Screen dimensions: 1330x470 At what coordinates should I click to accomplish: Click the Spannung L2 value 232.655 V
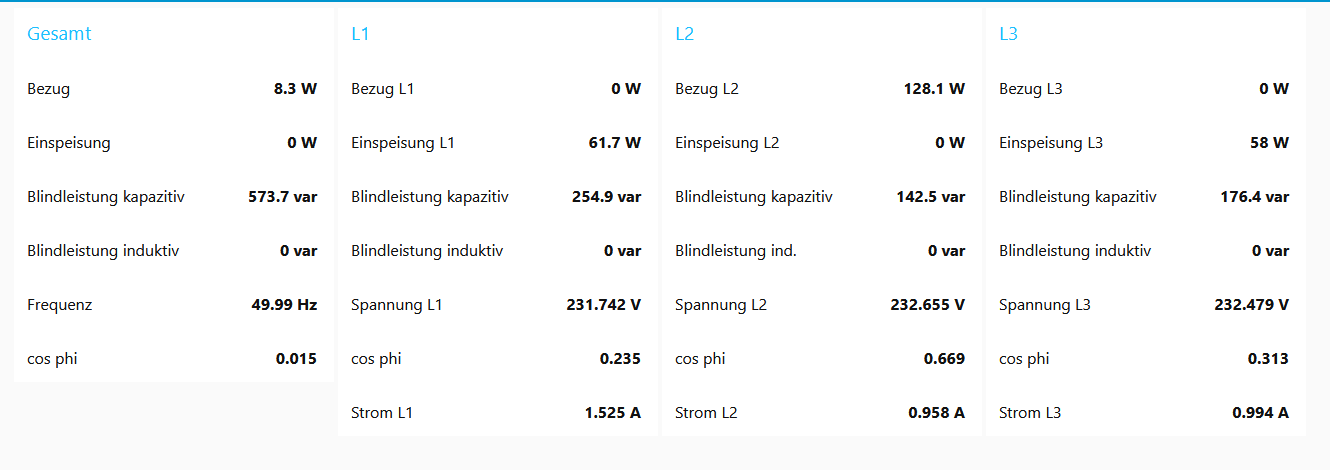pyautogui.click(x=927, y=305)
